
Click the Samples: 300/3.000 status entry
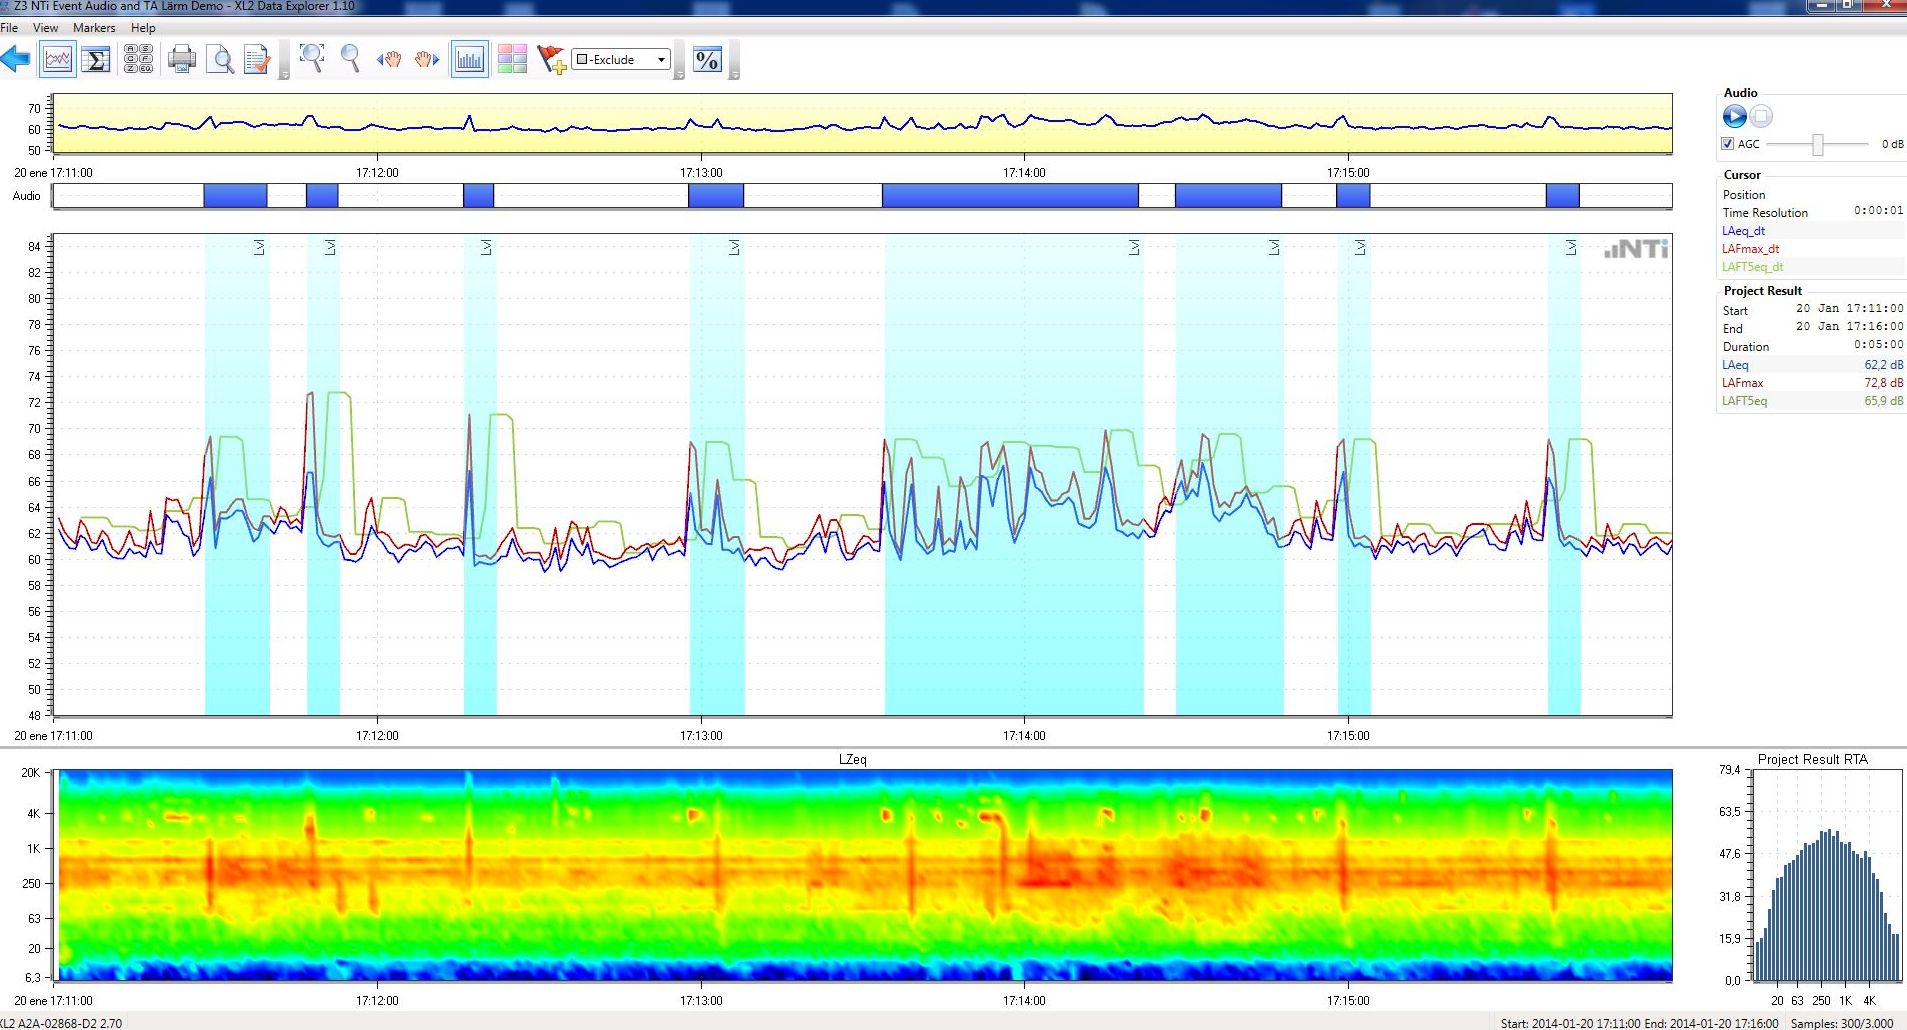point(1842,1023)
